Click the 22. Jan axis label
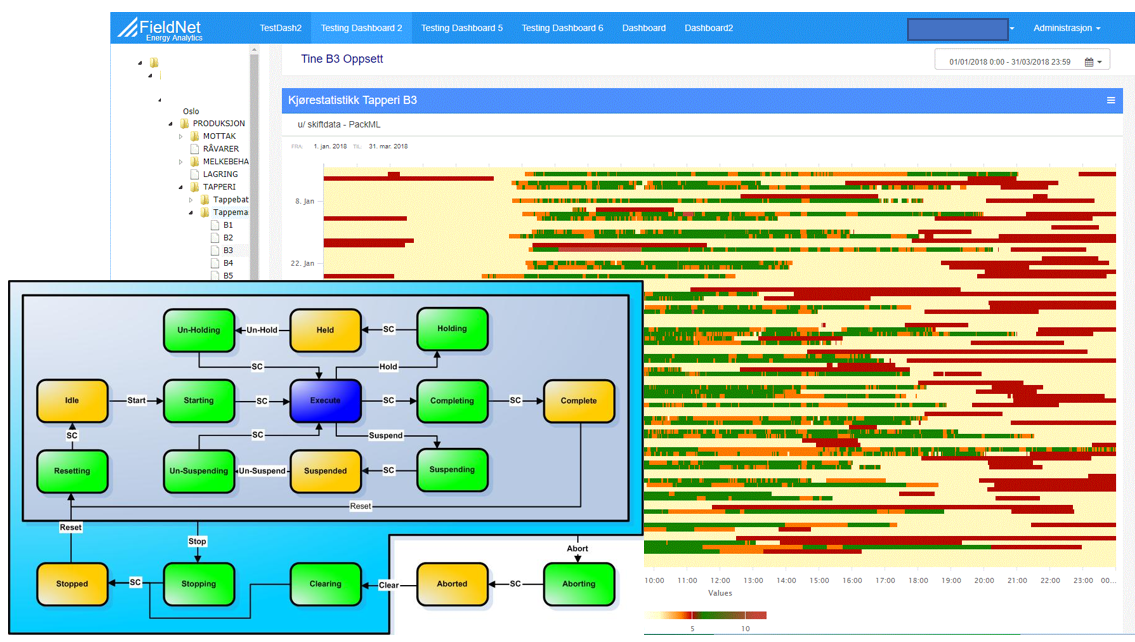This screenshot has height=642, width=1135. [303, 263]
